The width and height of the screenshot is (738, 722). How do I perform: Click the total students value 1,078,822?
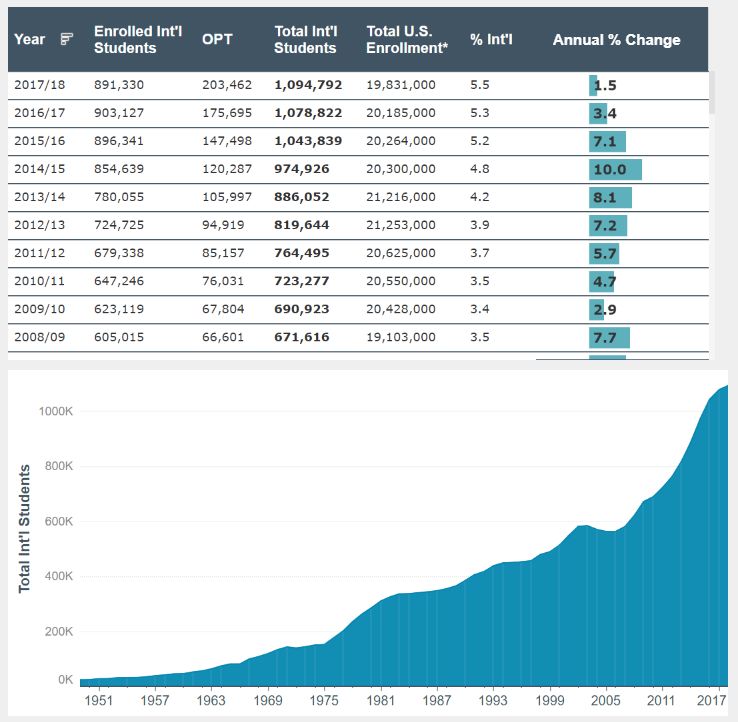[x=308, y=113]
